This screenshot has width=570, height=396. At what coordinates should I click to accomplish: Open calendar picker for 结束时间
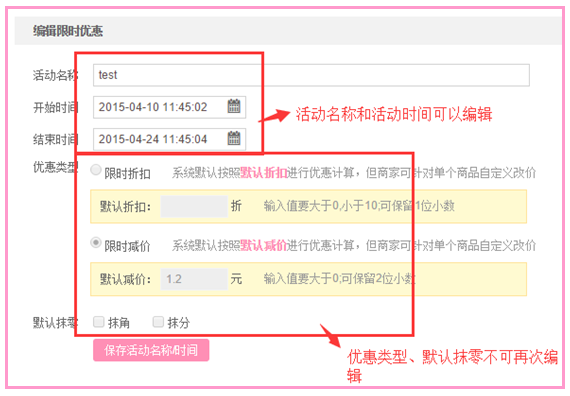pyautogui.click(x=234, y=139)
